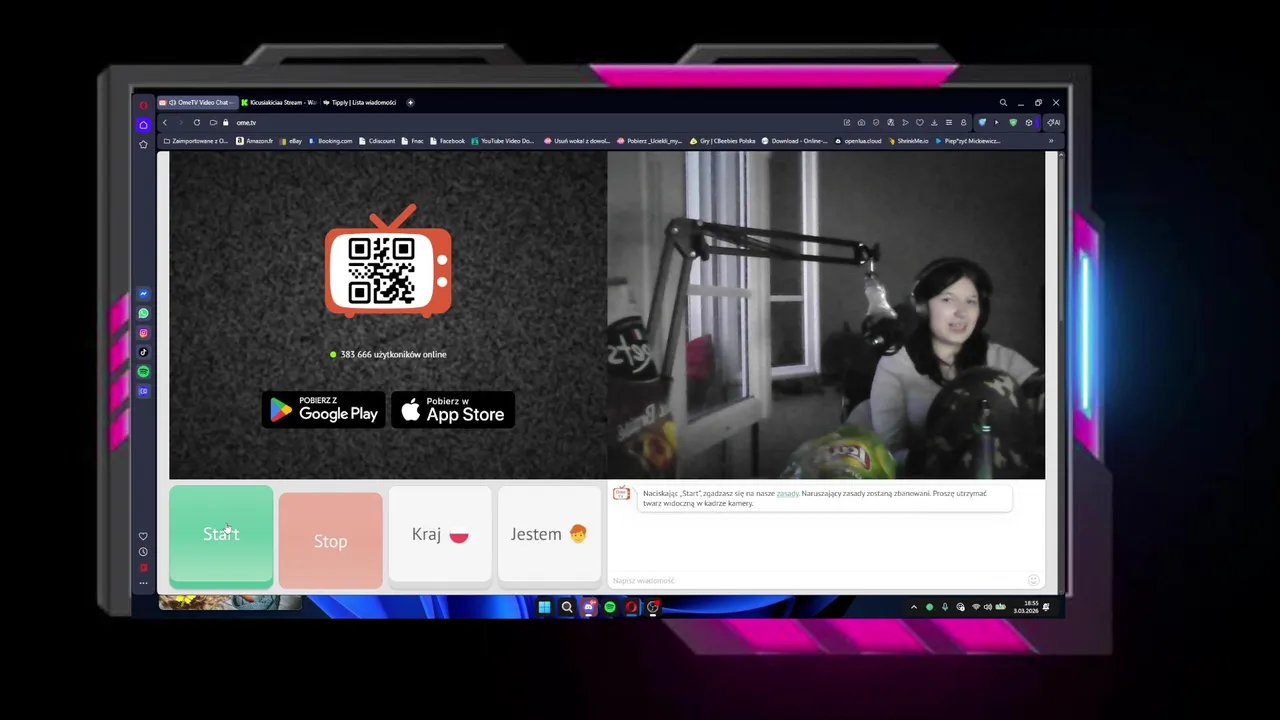The image size is (1280, 720).
Task: Open the zasady rules link
Action: 788,493
